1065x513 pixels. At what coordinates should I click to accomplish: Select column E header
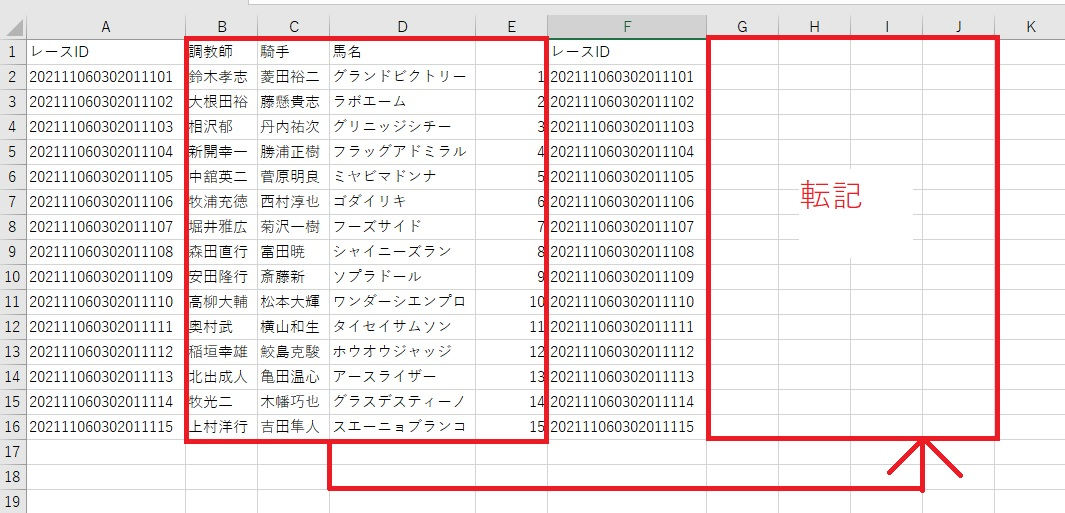[x=511, y=27]
